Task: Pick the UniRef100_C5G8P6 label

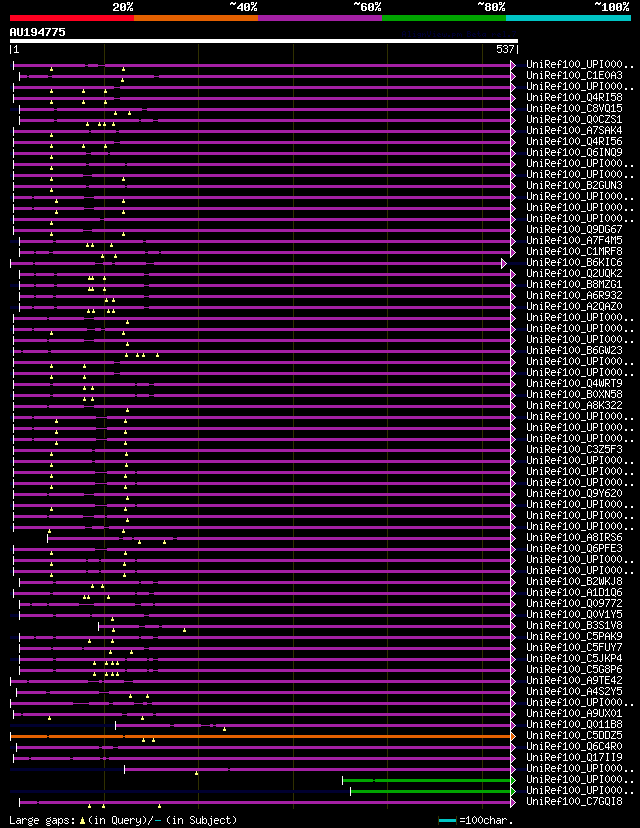Action: click(575, 670)
